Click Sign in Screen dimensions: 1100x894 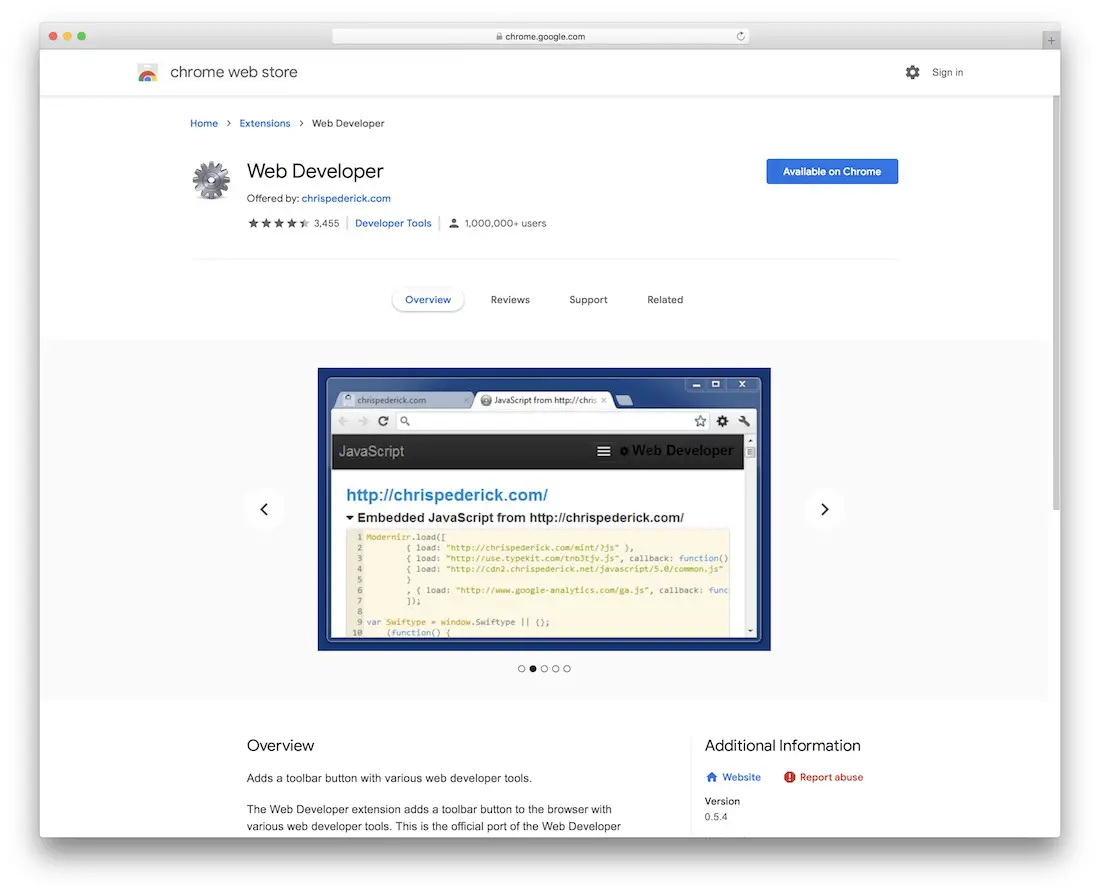(x=947, y=72)
